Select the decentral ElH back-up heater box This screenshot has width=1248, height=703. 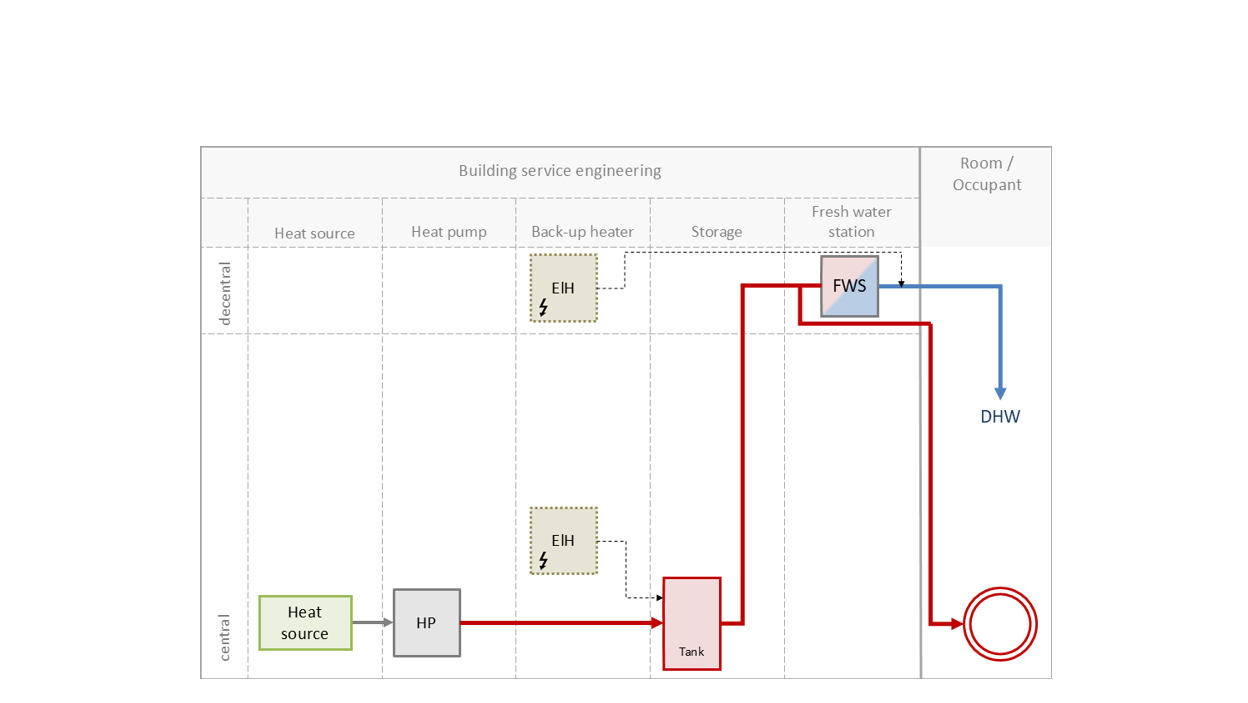coord(564,287)
